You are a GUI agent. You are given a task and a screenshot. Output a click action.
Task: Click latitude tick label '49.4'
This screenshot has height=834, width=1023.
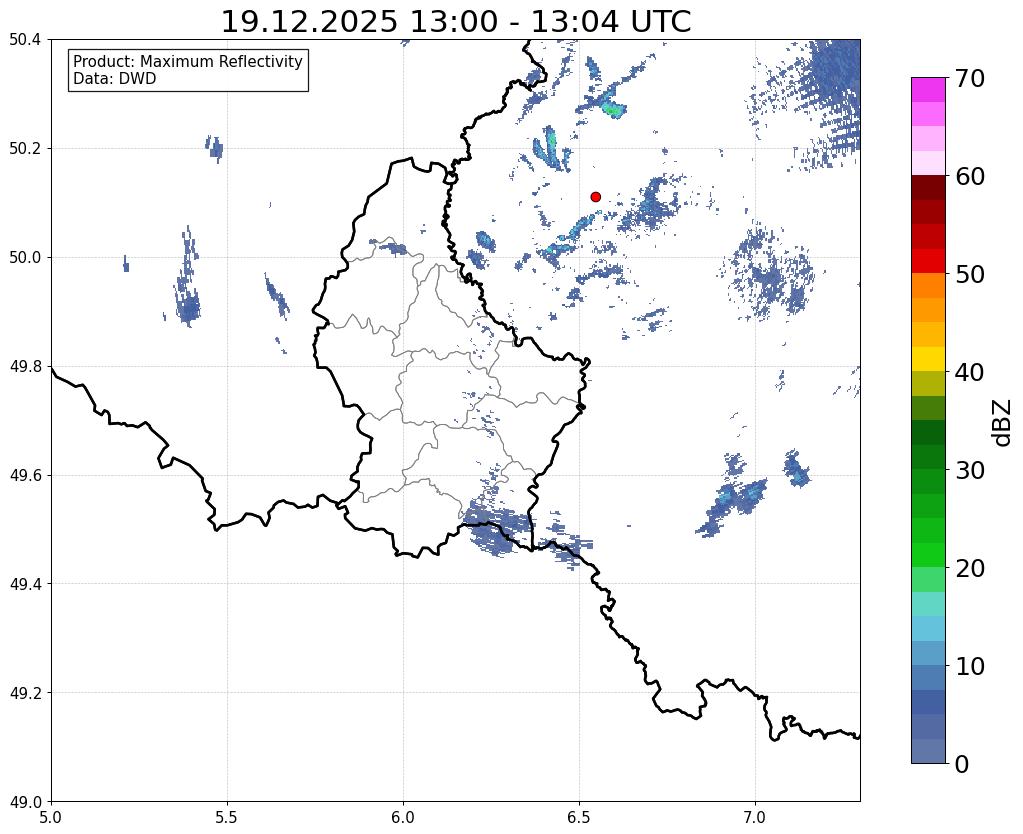point(25,584)
